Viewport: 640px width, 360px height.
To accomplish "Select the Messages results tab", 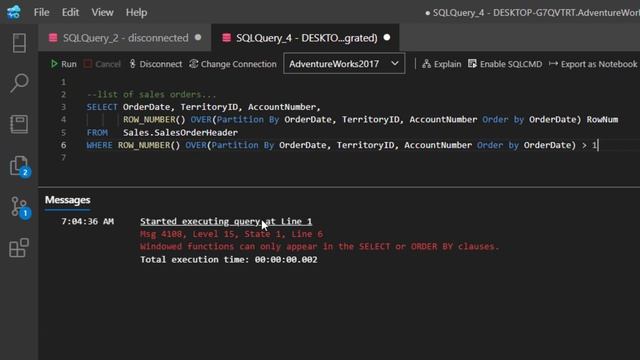I will [x=68, y=200].
